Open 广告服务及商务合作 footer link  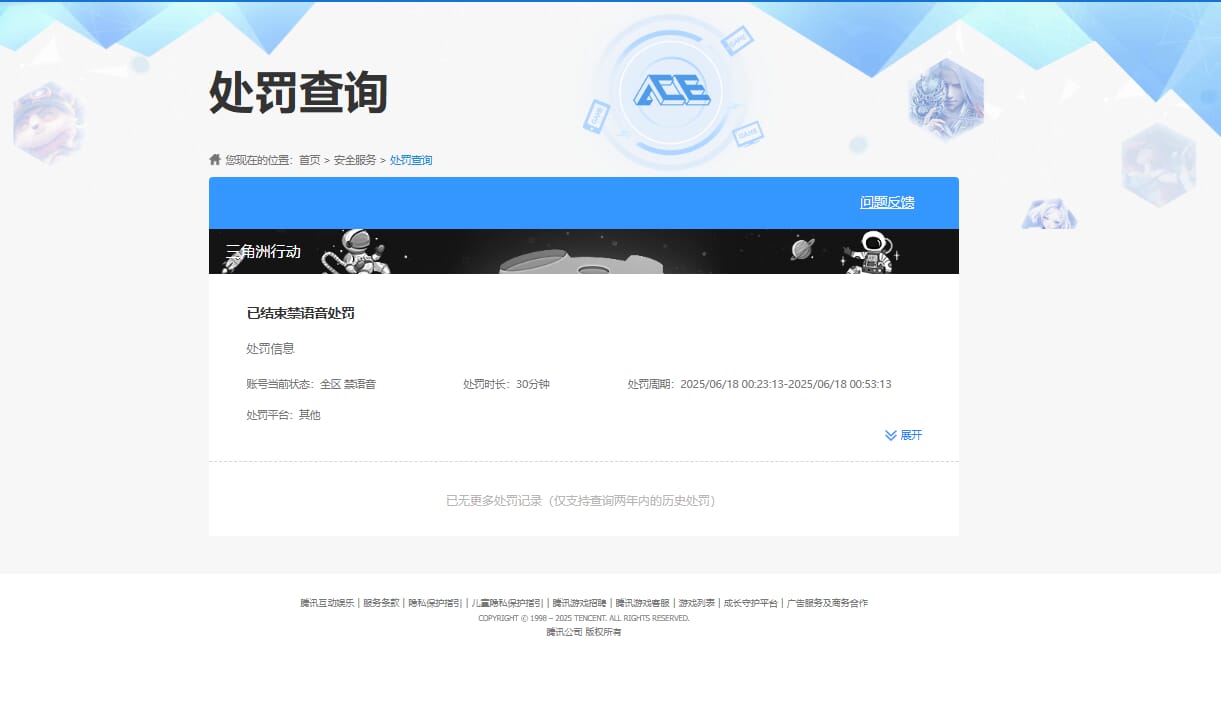827,603
